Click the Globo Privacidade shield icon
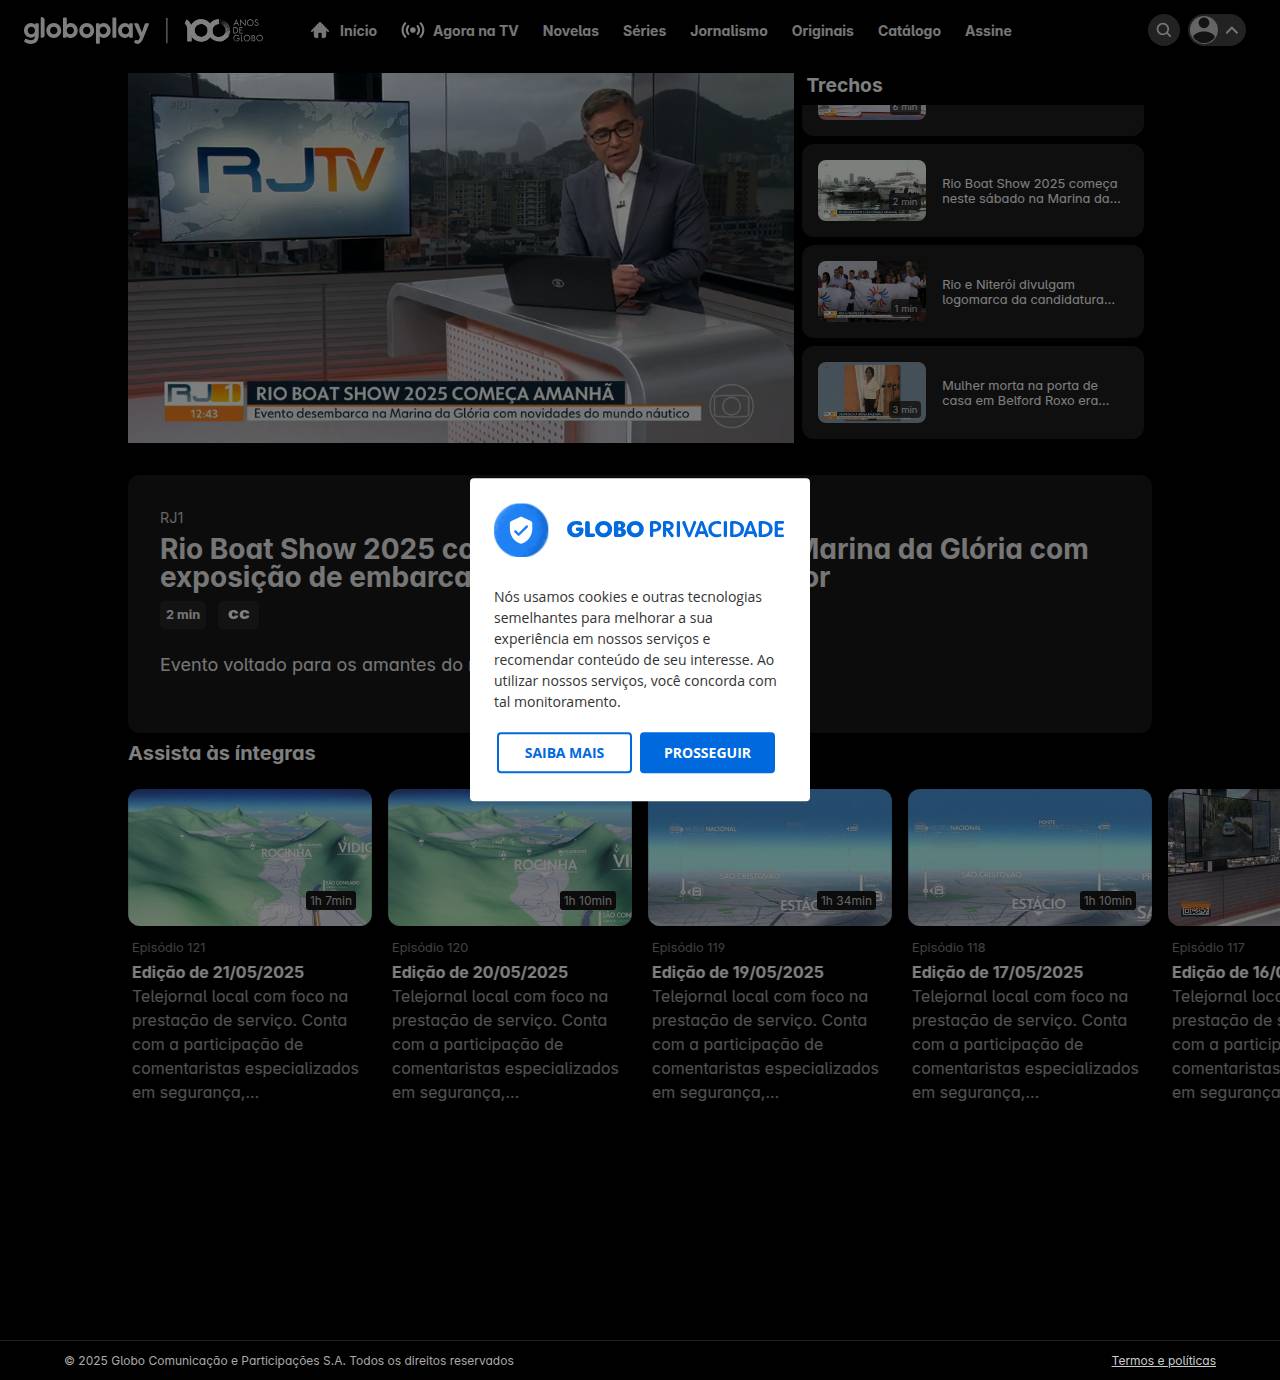Image resolution: width=1280 pixels, height=1380 pixels. [521, 530]
